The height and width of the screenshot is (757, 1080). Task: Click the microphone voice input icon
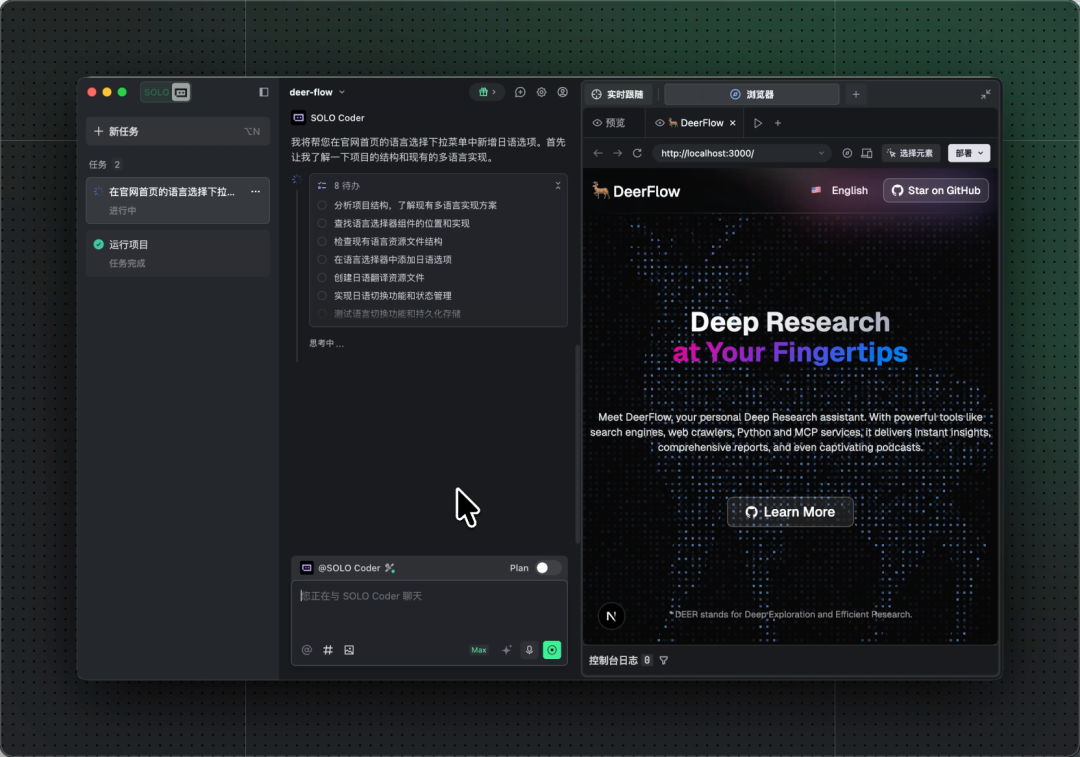pyautogui.click(x=529, y=650)
